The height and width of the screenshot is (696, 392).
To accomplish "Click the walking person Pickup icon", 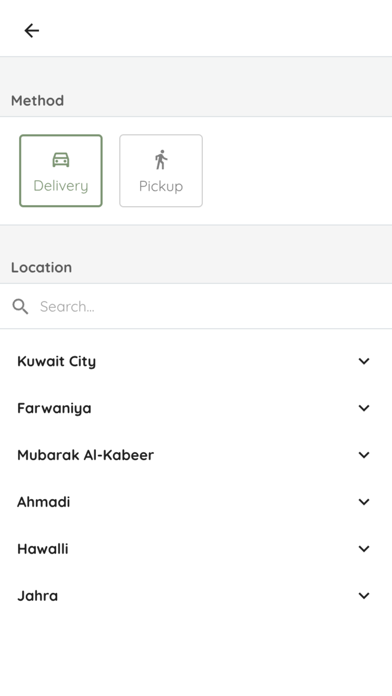I will pyautogui.click(x=161, y=160).
